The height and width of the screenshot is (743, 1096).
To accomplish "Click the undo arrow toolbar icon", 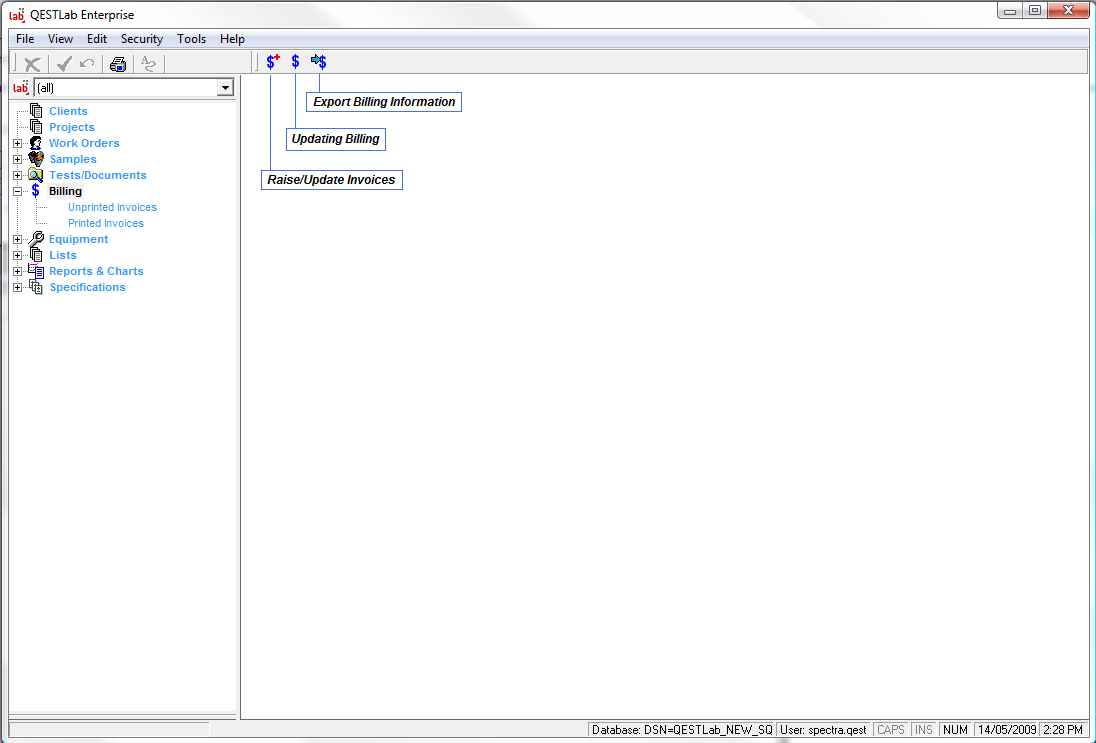I will 87,64.
